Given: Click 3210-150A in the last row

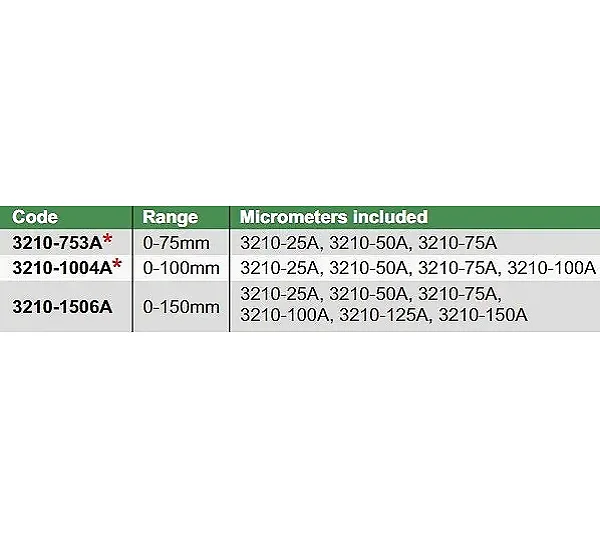Looking at the screenshot, I should tap(483, 315).
